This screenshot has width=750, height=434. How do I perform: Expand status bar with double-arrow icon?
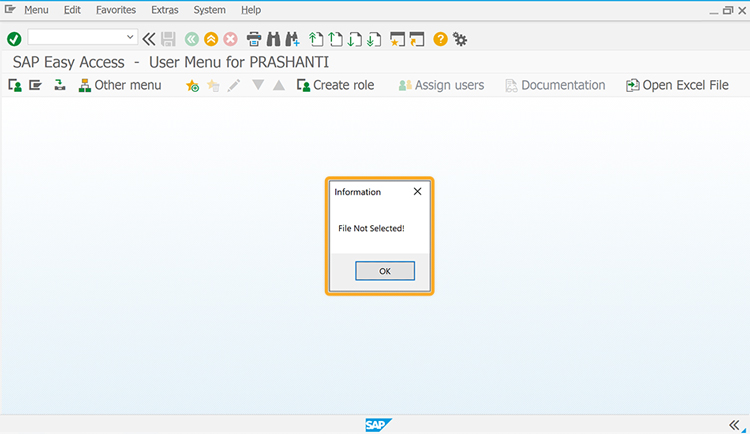[734, 424]
